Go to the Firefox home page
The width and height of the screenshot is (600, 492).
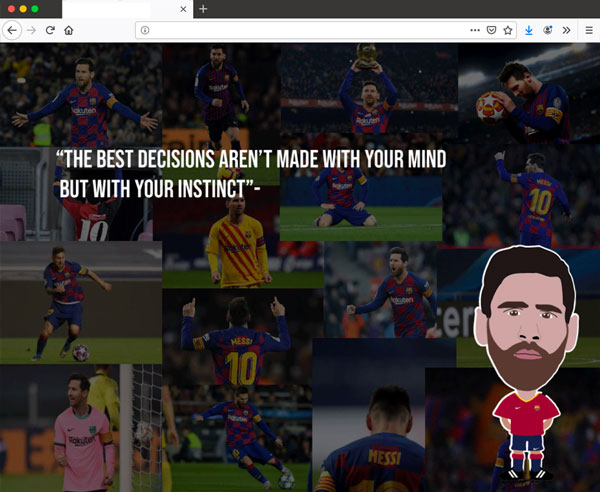[69, 30]
